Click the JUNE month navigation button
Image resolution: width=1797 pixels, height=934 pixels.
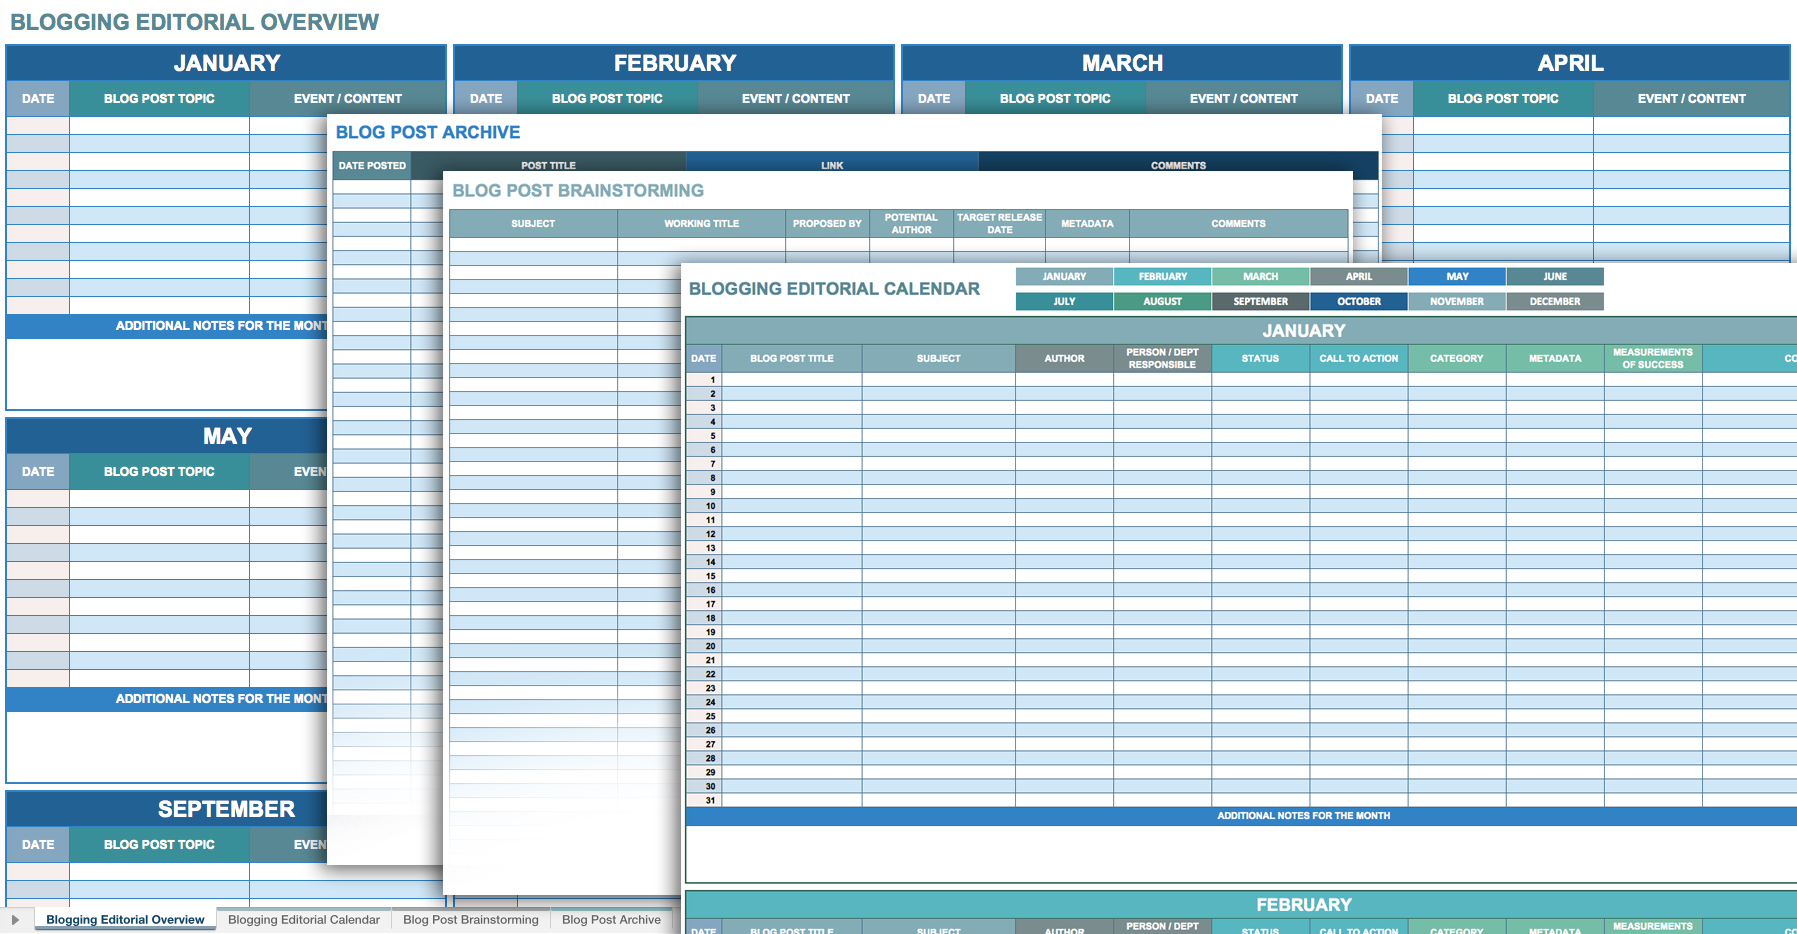coord(1555,277)
